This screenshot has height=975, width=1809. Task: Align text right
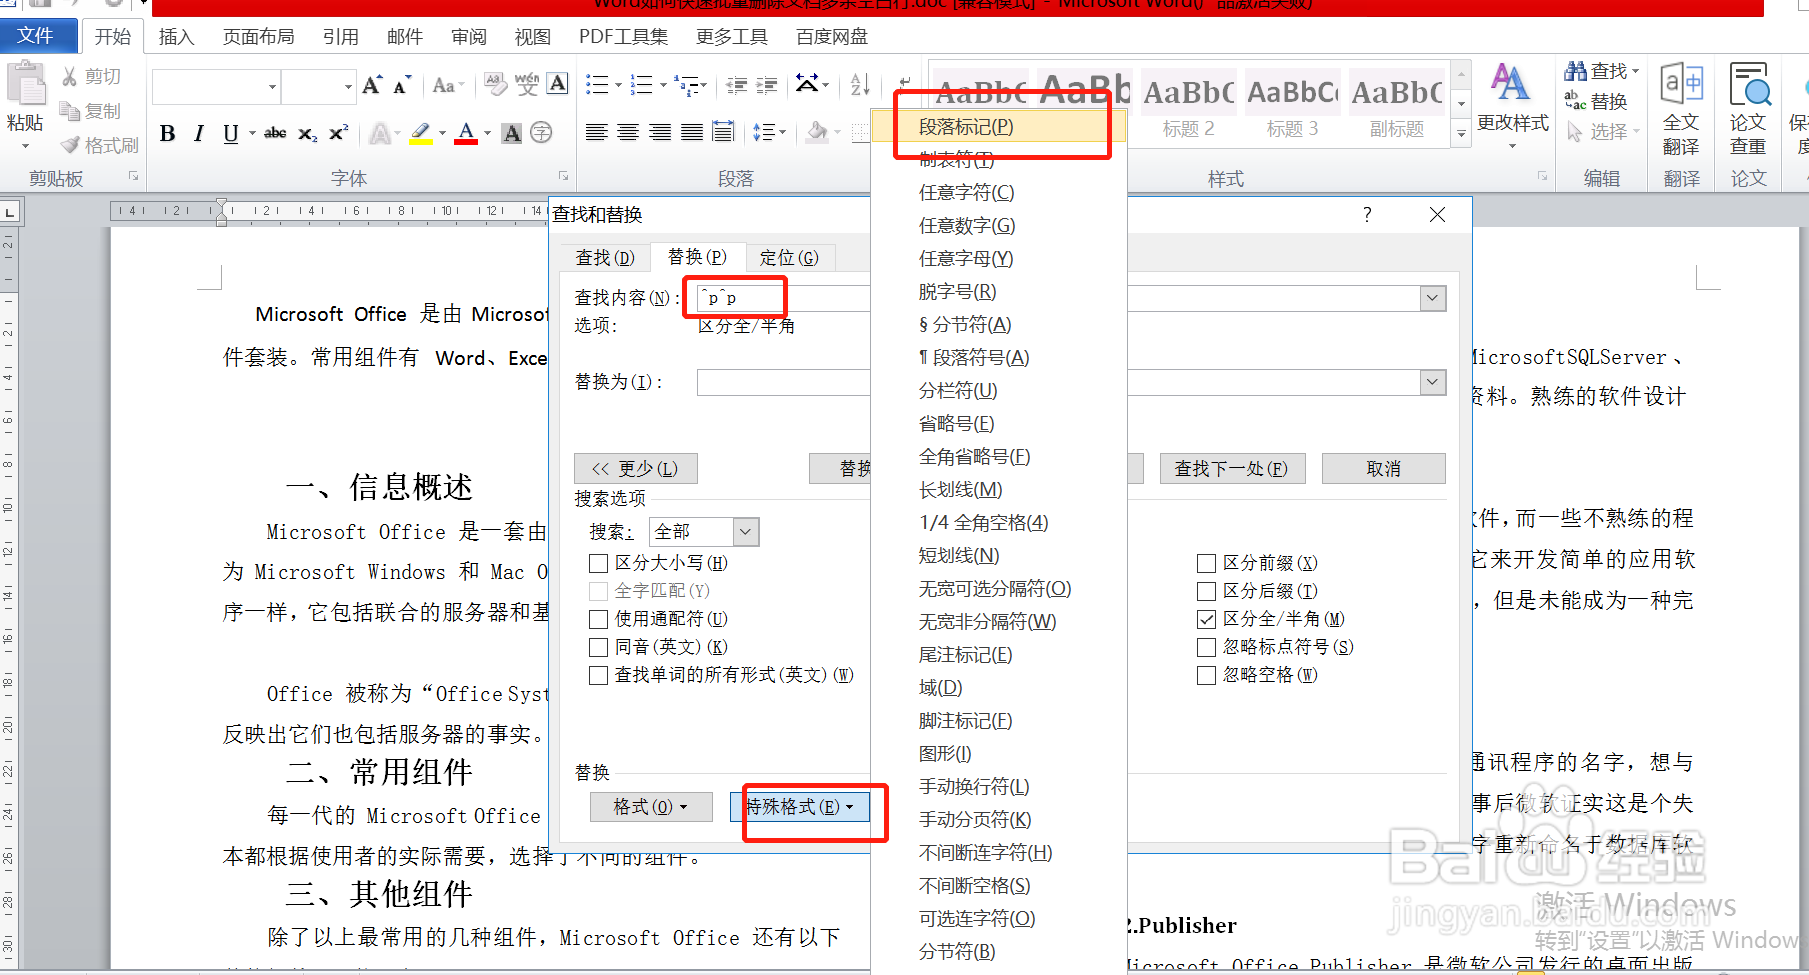coord(660,132)
